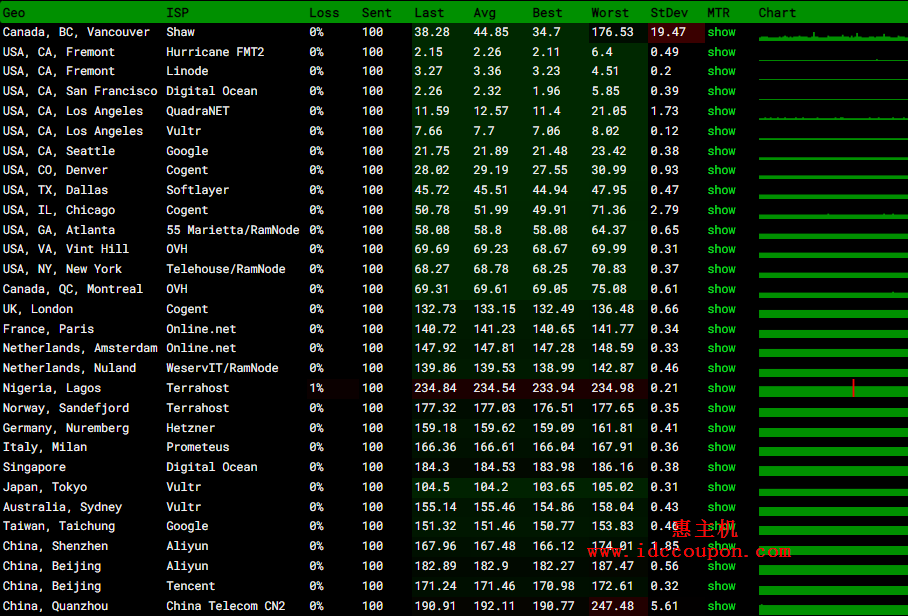
Task: Show MTR for Canada Vancouver Shaw
Action: point(722,32)
